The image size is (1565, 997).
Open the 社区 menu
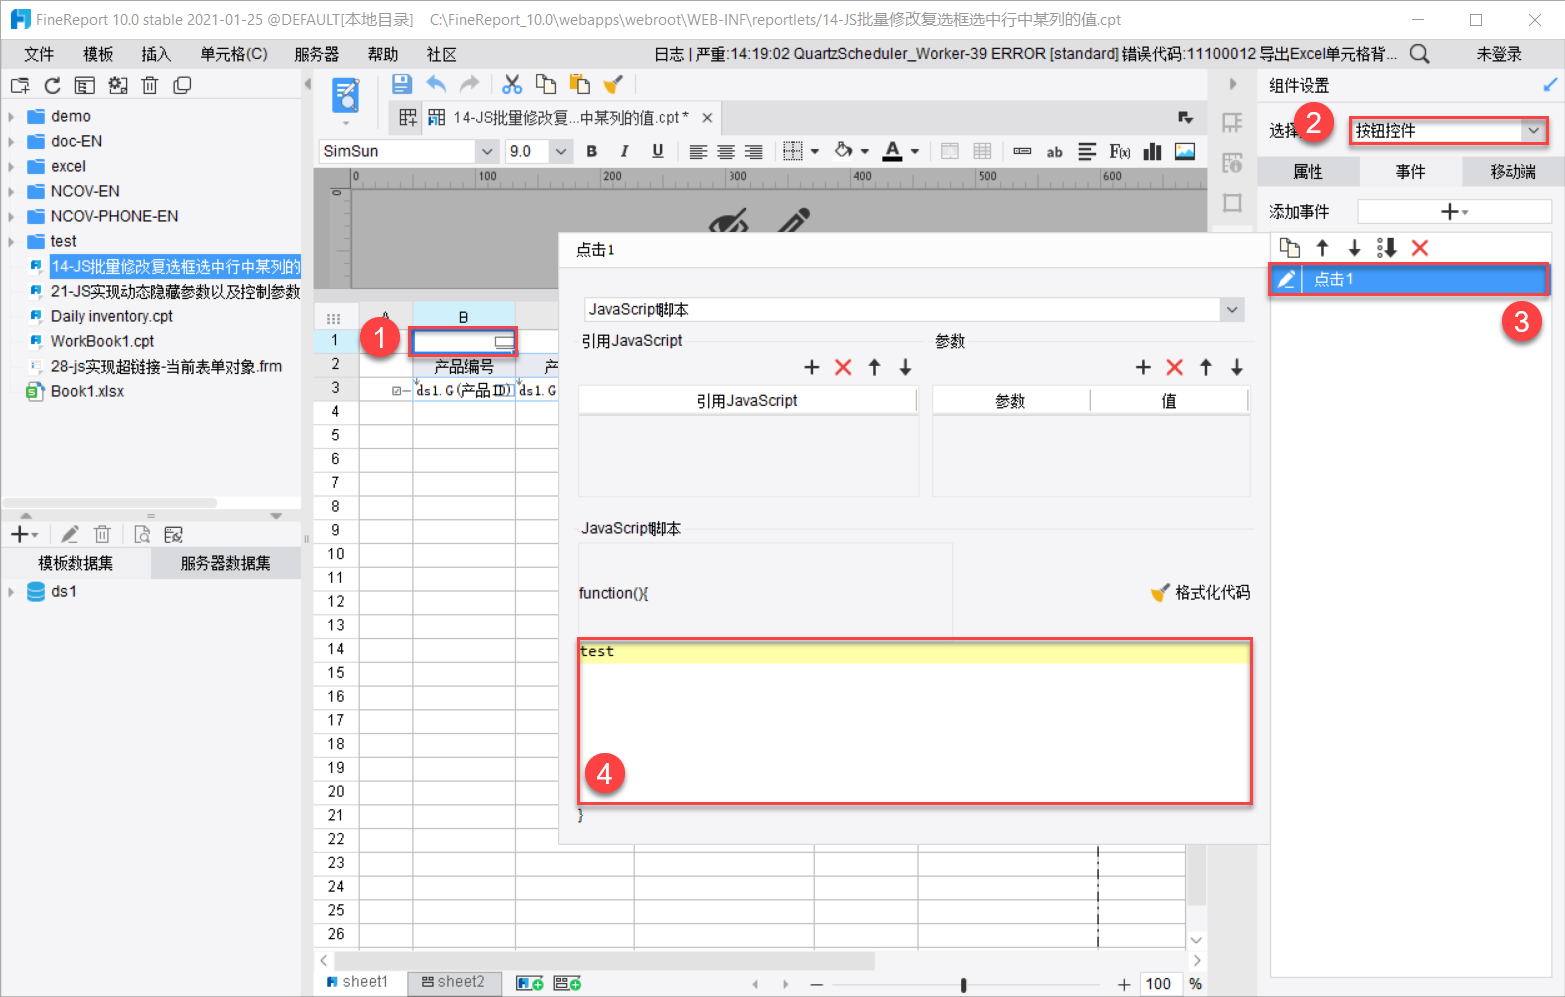441,54
